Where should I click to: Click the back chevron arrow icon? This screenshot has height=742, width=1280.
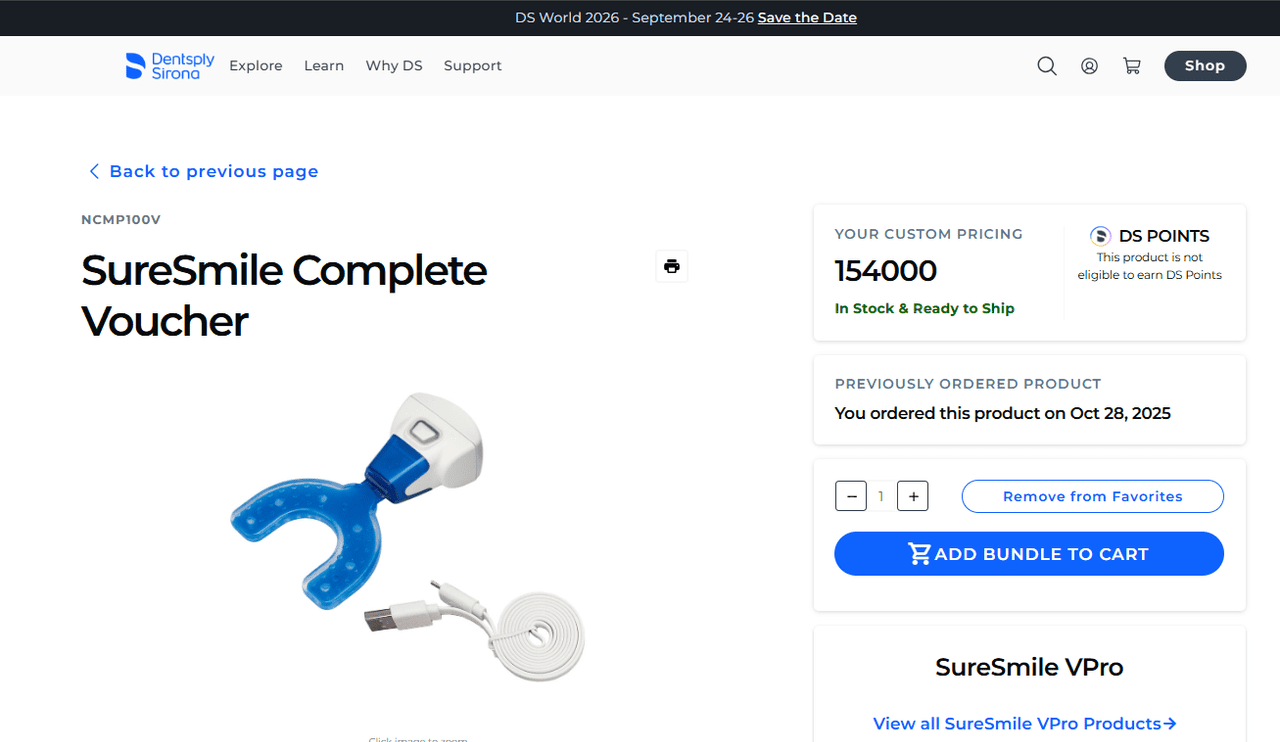click(x=94, y=171)
